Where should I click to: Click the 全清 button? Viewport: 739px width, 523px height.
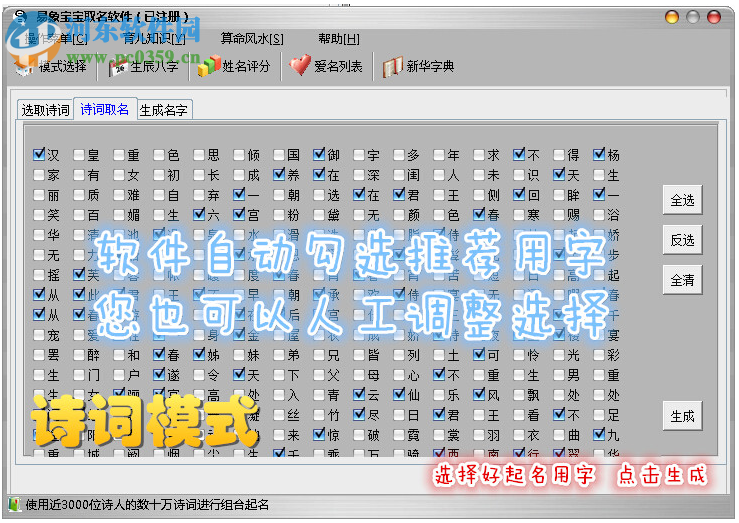(x=682, y=280)
